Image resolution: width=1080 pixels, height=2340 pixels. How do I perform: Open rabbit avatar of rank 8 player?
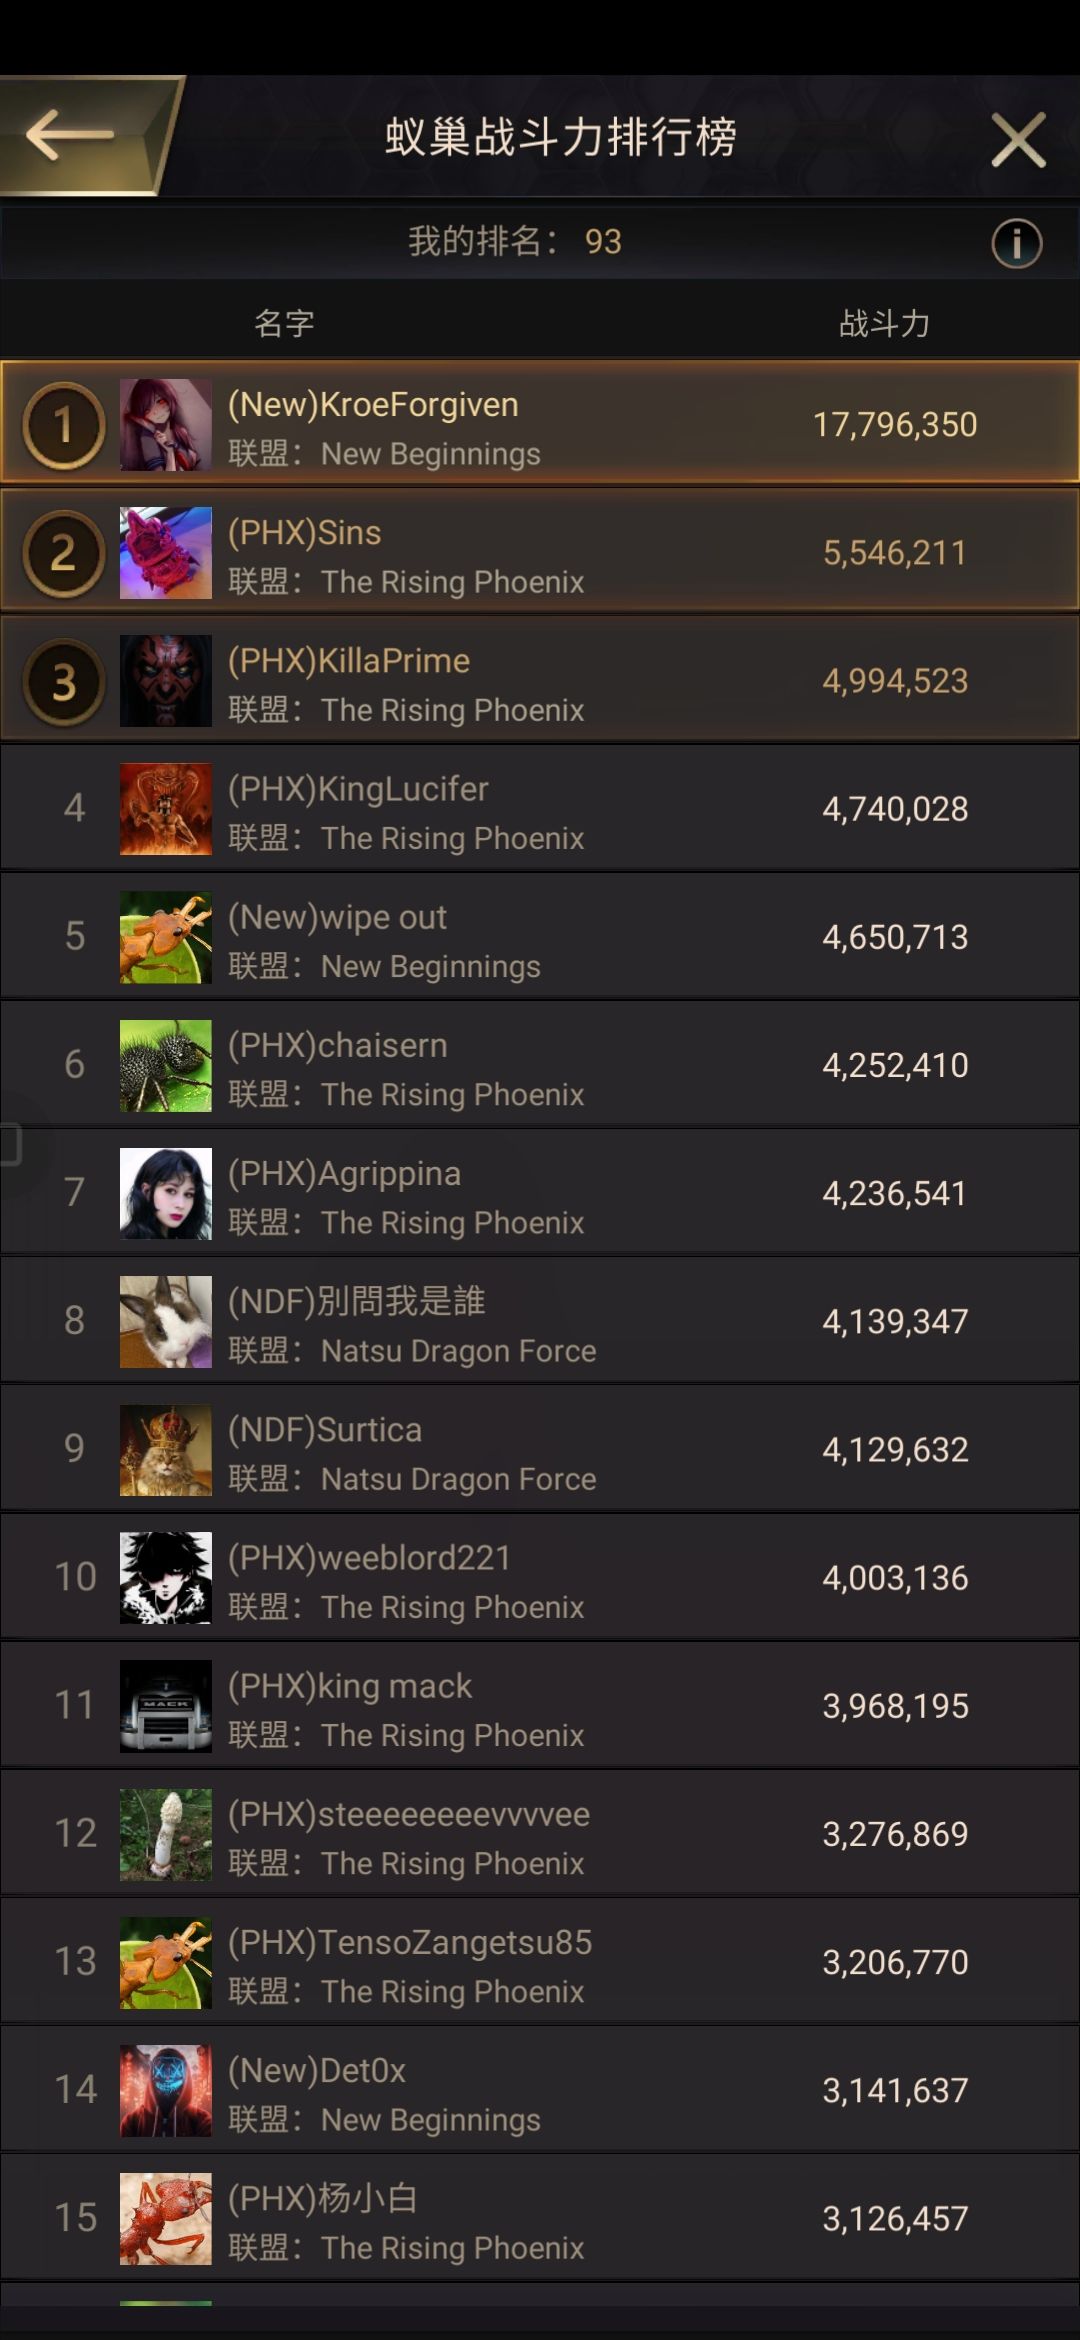pos(166,1321)
